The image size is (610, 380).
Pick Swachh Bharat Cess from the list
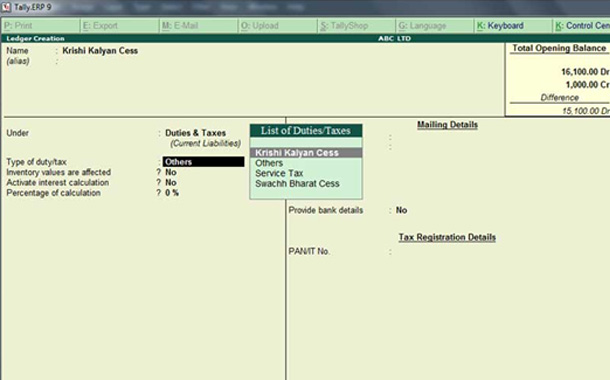306,184
